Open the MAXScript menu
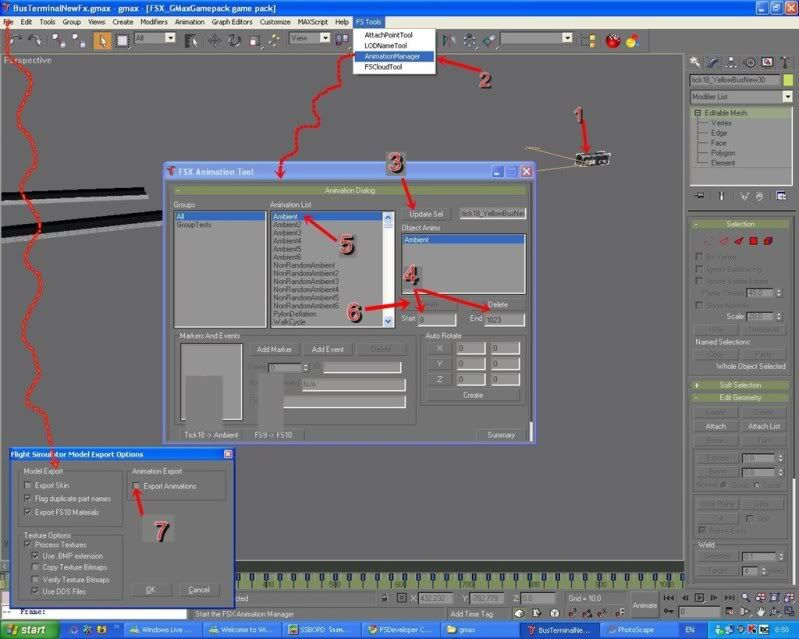Image resolution: width=799 pixels, height=639 pixels. (312, 22)
